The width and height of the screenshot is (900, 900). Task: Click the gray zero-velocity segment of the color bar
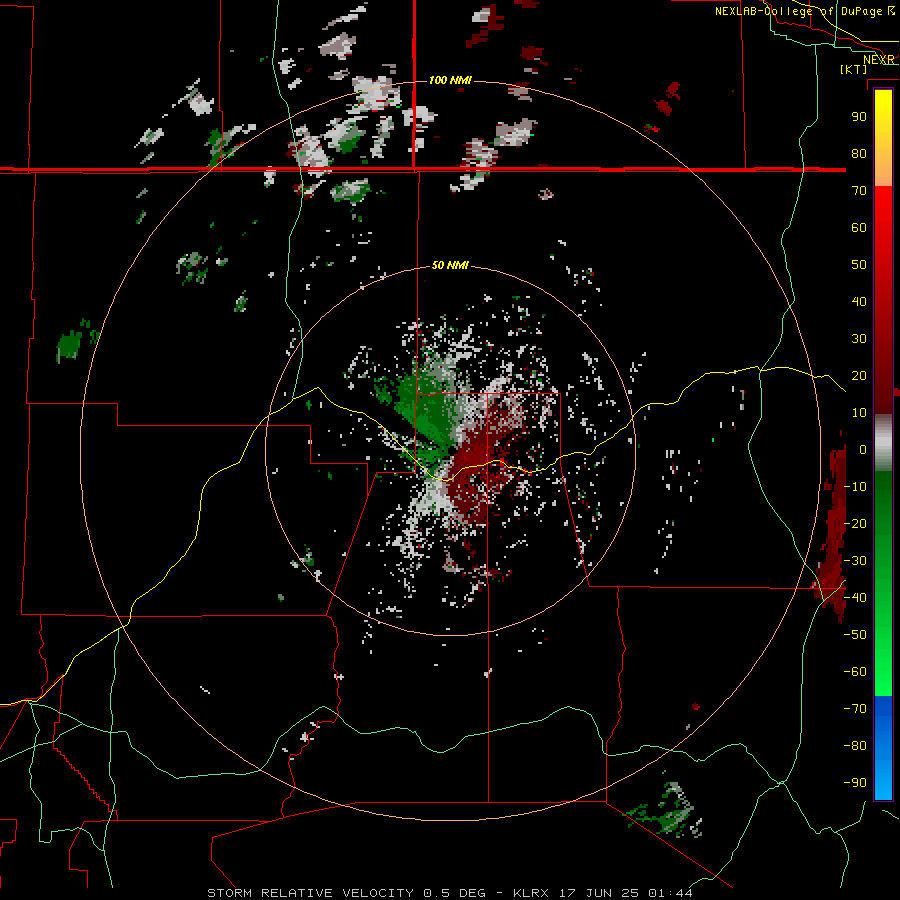tap(883, 443)
